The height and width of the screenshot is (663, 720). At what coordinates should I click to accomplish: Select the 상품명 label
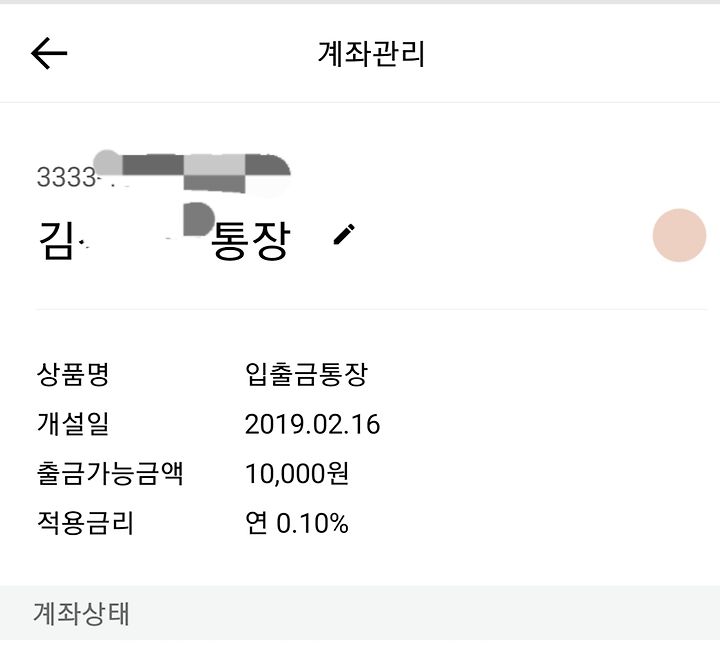73,374
